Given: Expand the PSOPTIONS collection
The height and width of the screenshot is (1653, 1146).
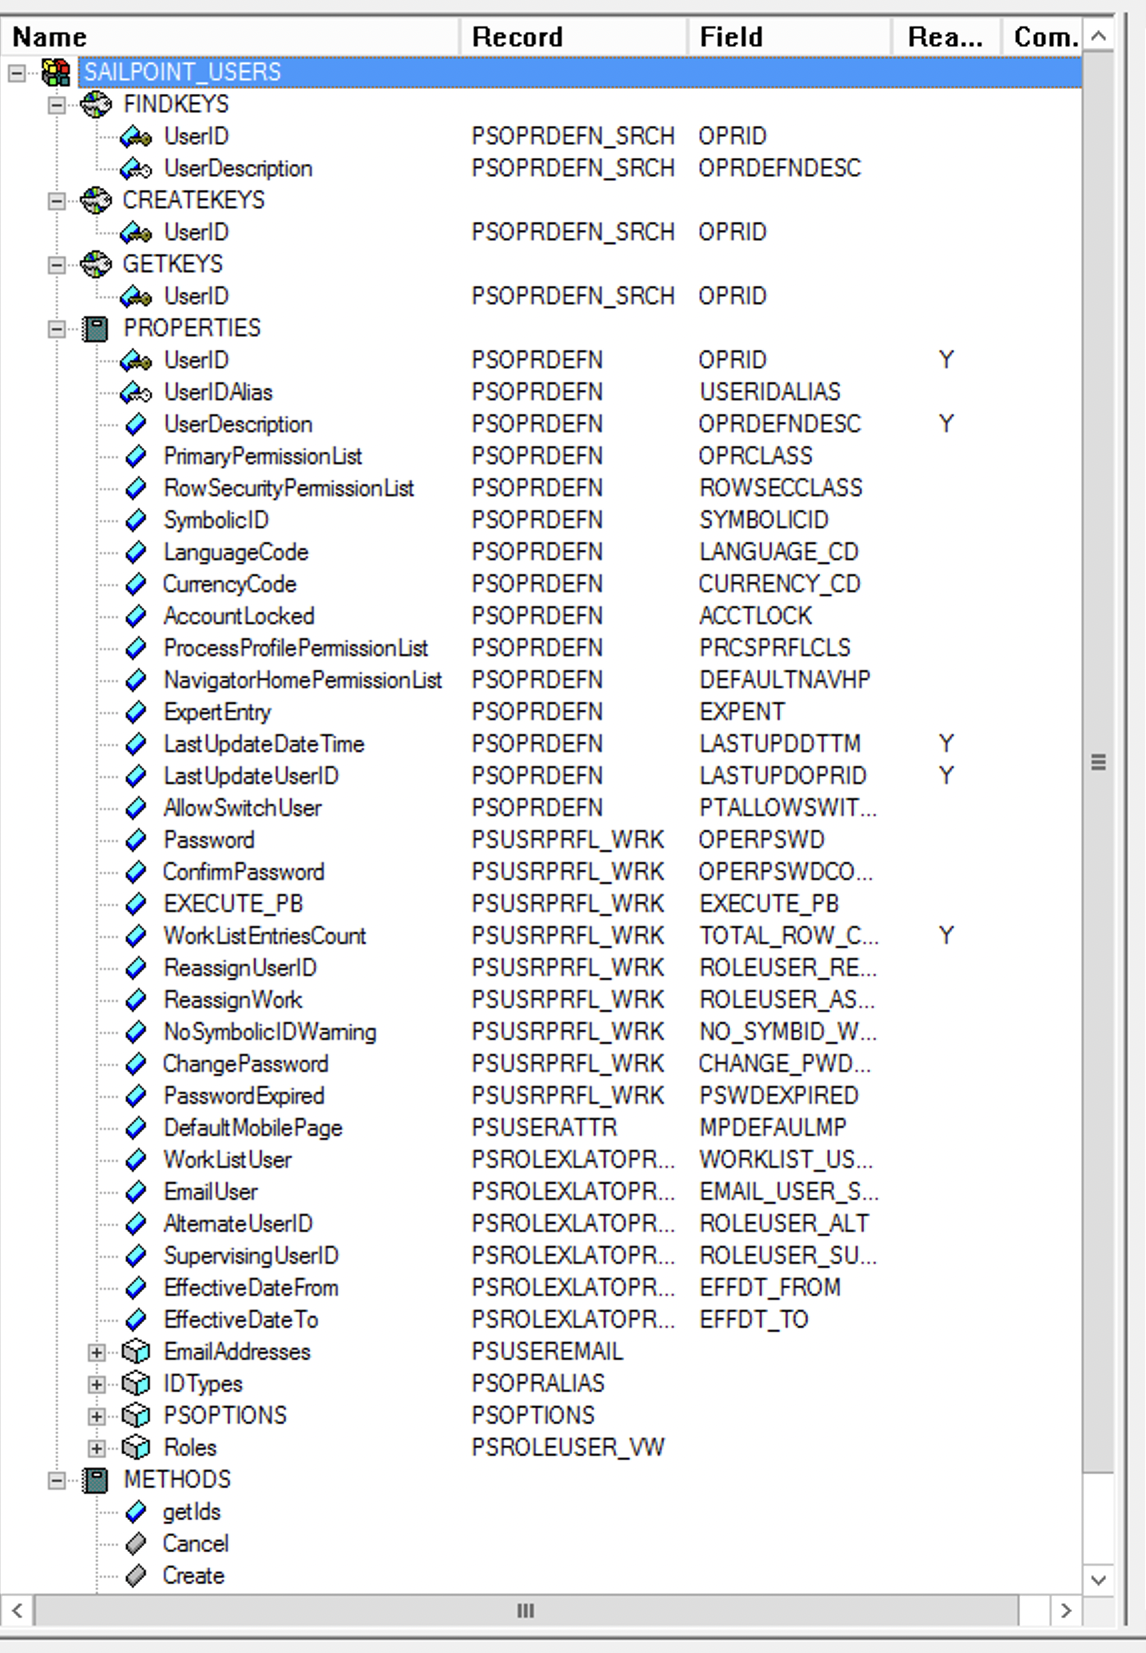Looking at the screenshot, I should click(x=97, y=1416).
